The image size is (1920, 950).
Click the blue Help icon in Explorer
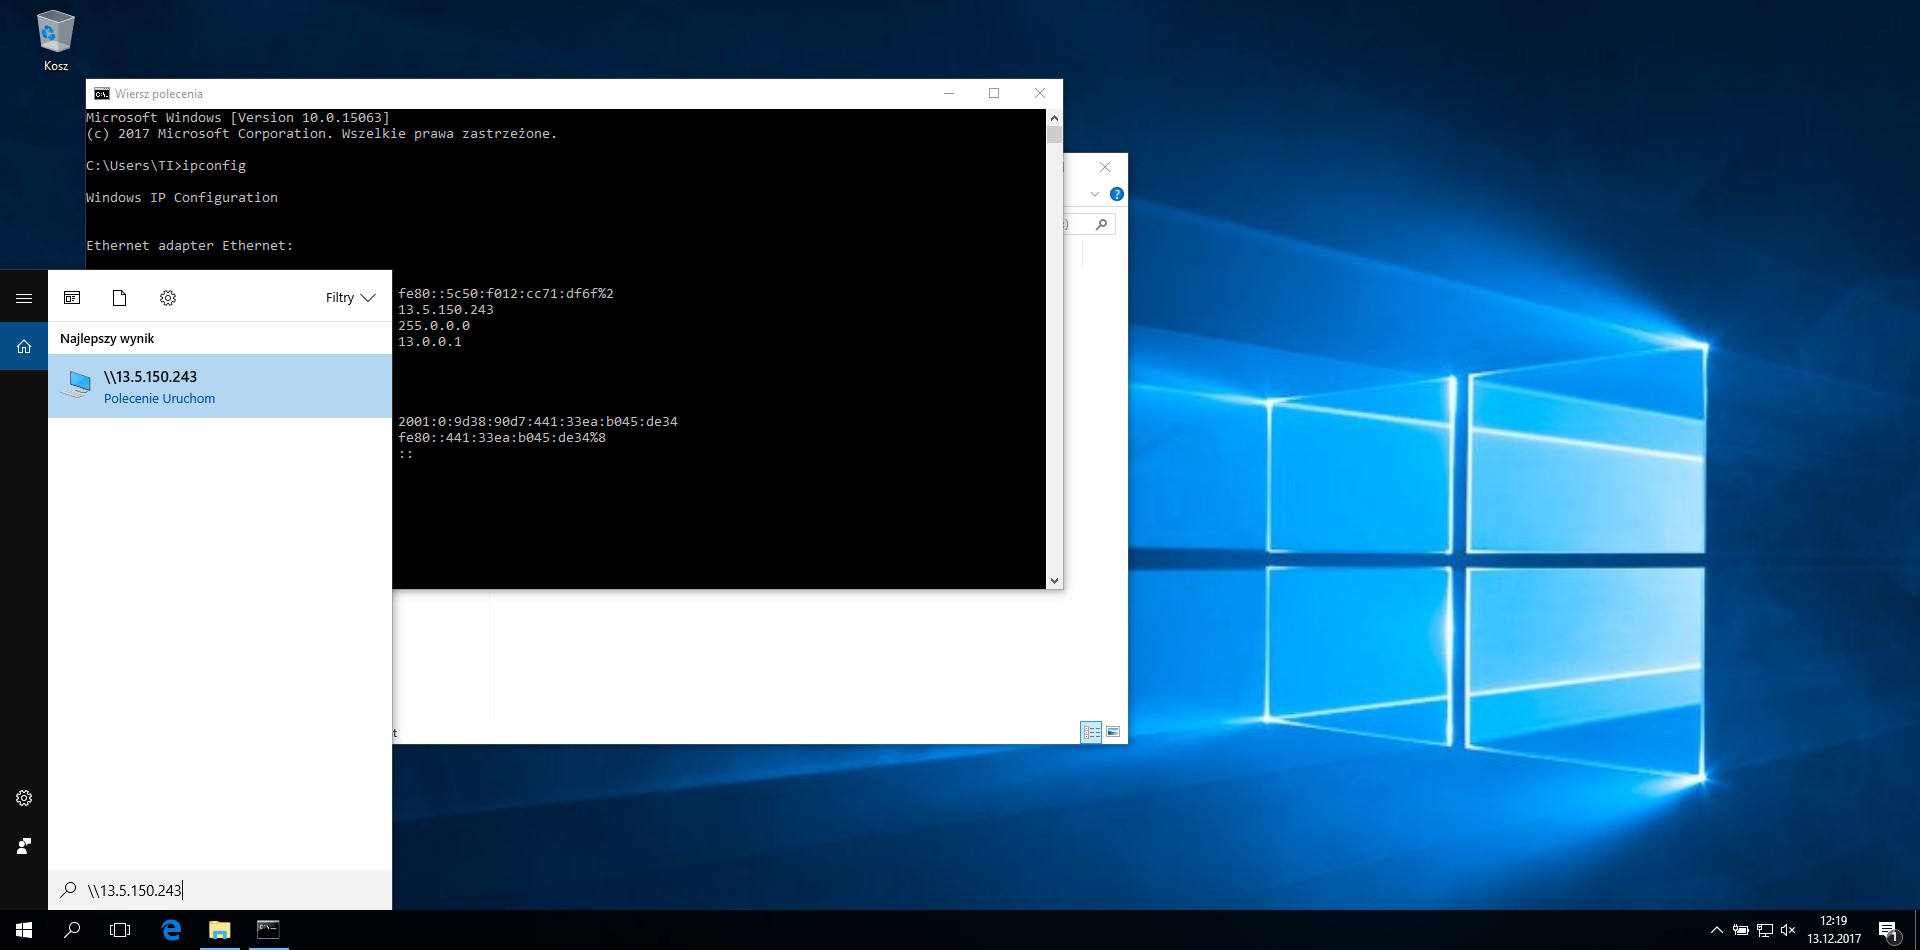coord(1117,194)
